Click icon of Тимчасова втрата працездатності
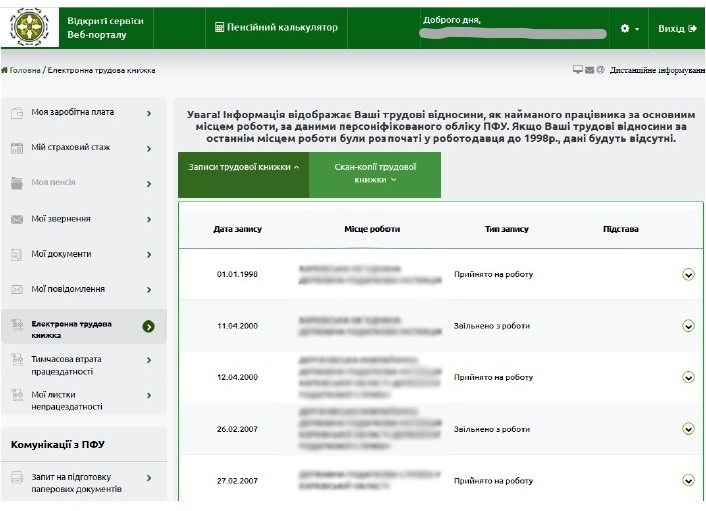This screenshot has height=511, width=706. [17, 359]
